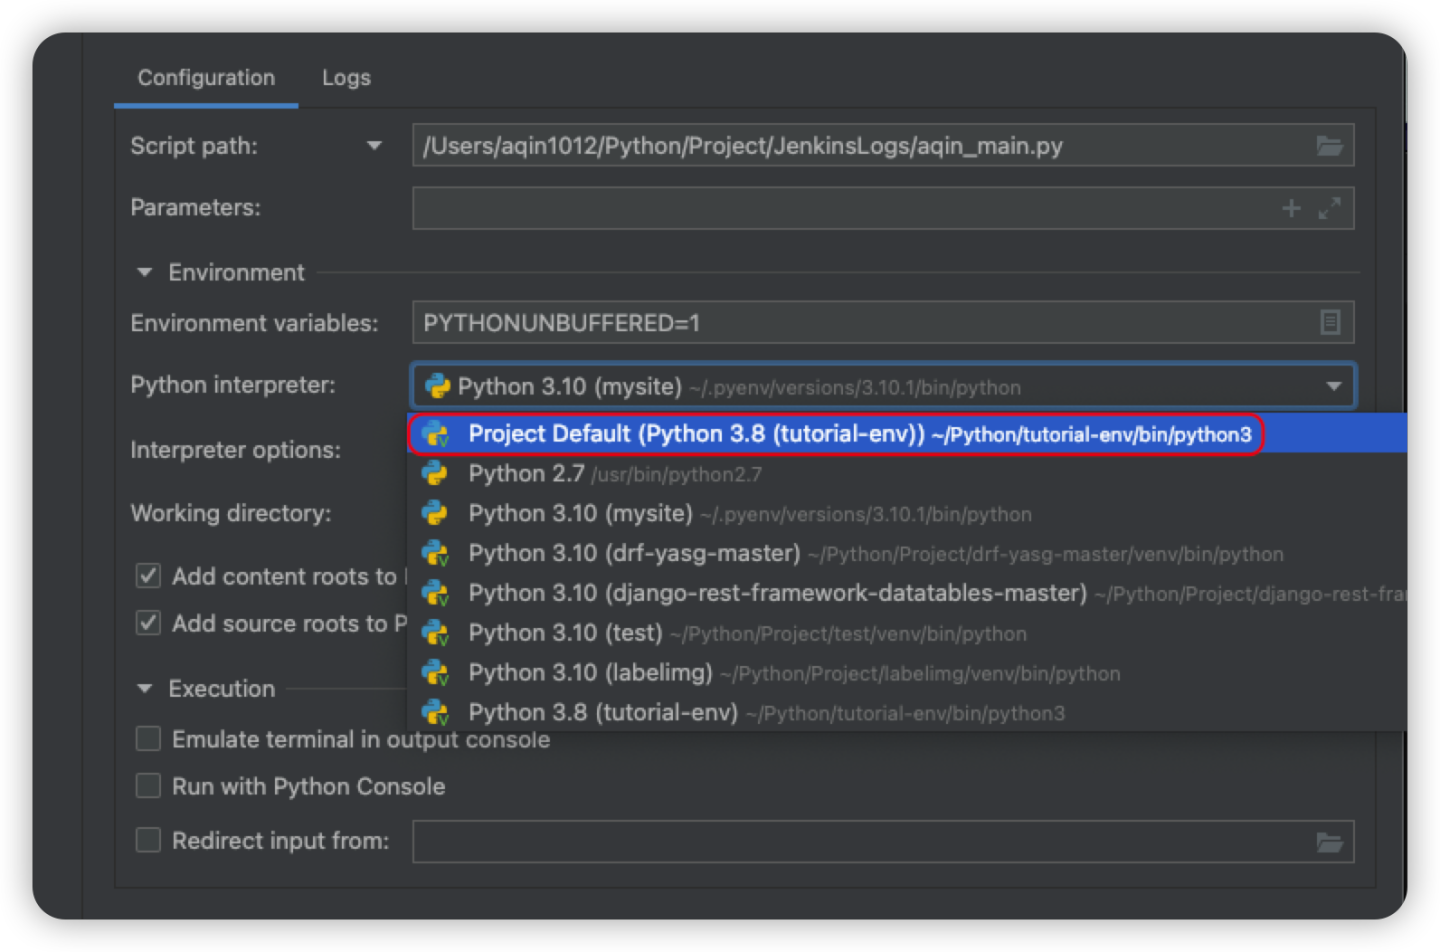
Task: Select Python 3.10 (mysite) in list
Action: pyautogui.click(x=908, y=514)
